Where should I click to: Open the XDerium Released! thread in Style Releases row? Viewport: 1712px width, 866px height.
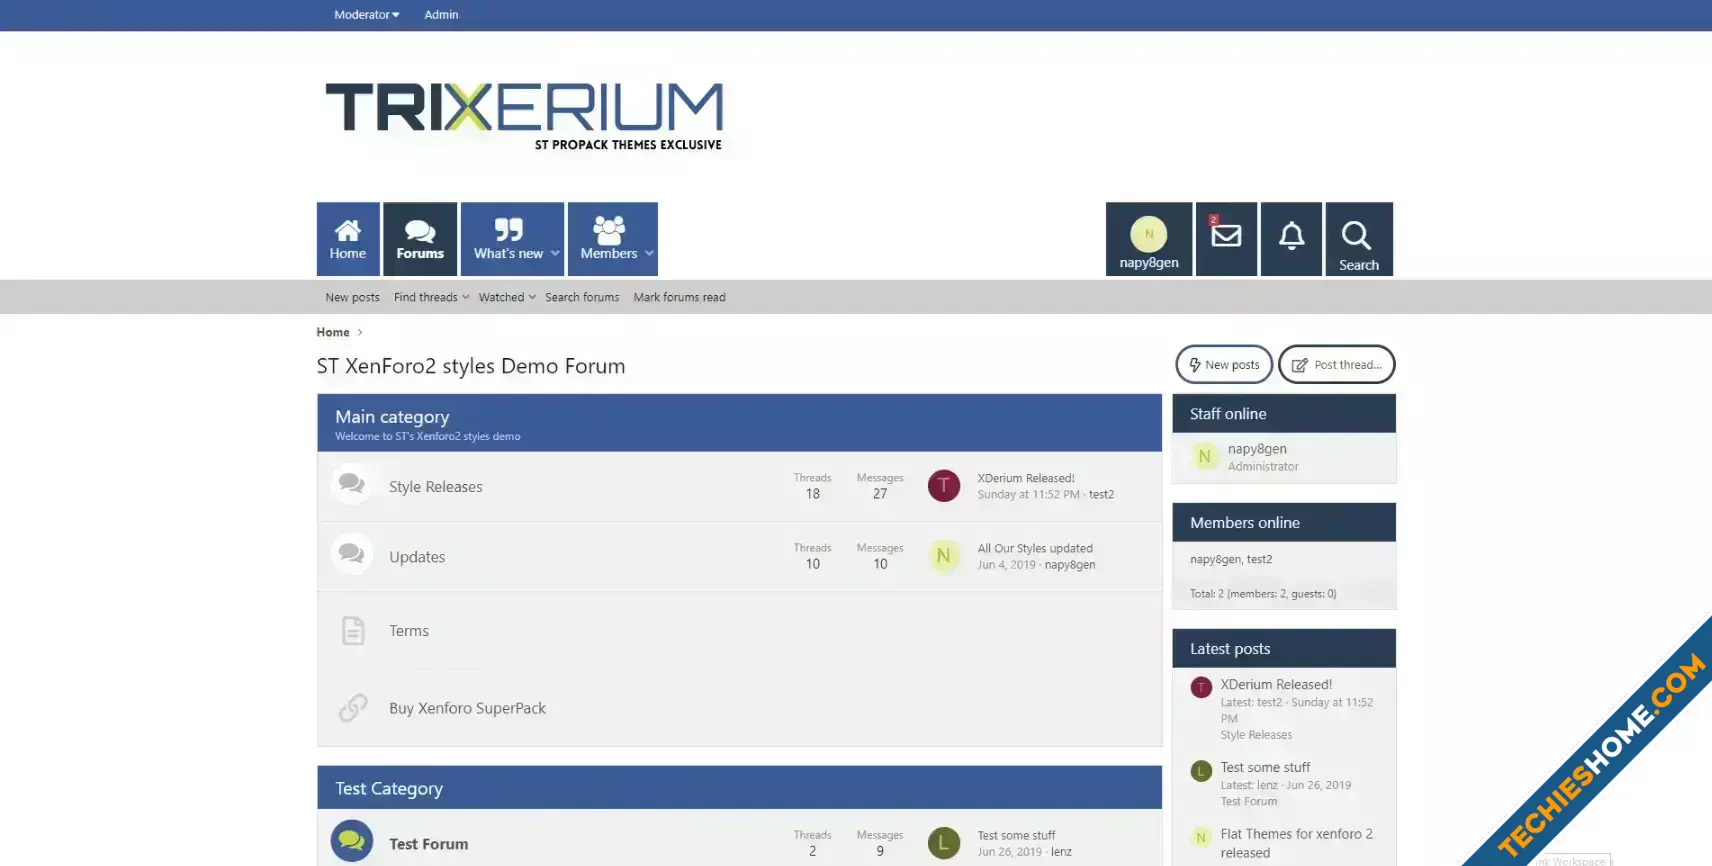pyautogui.click(x=1026, y=478)
